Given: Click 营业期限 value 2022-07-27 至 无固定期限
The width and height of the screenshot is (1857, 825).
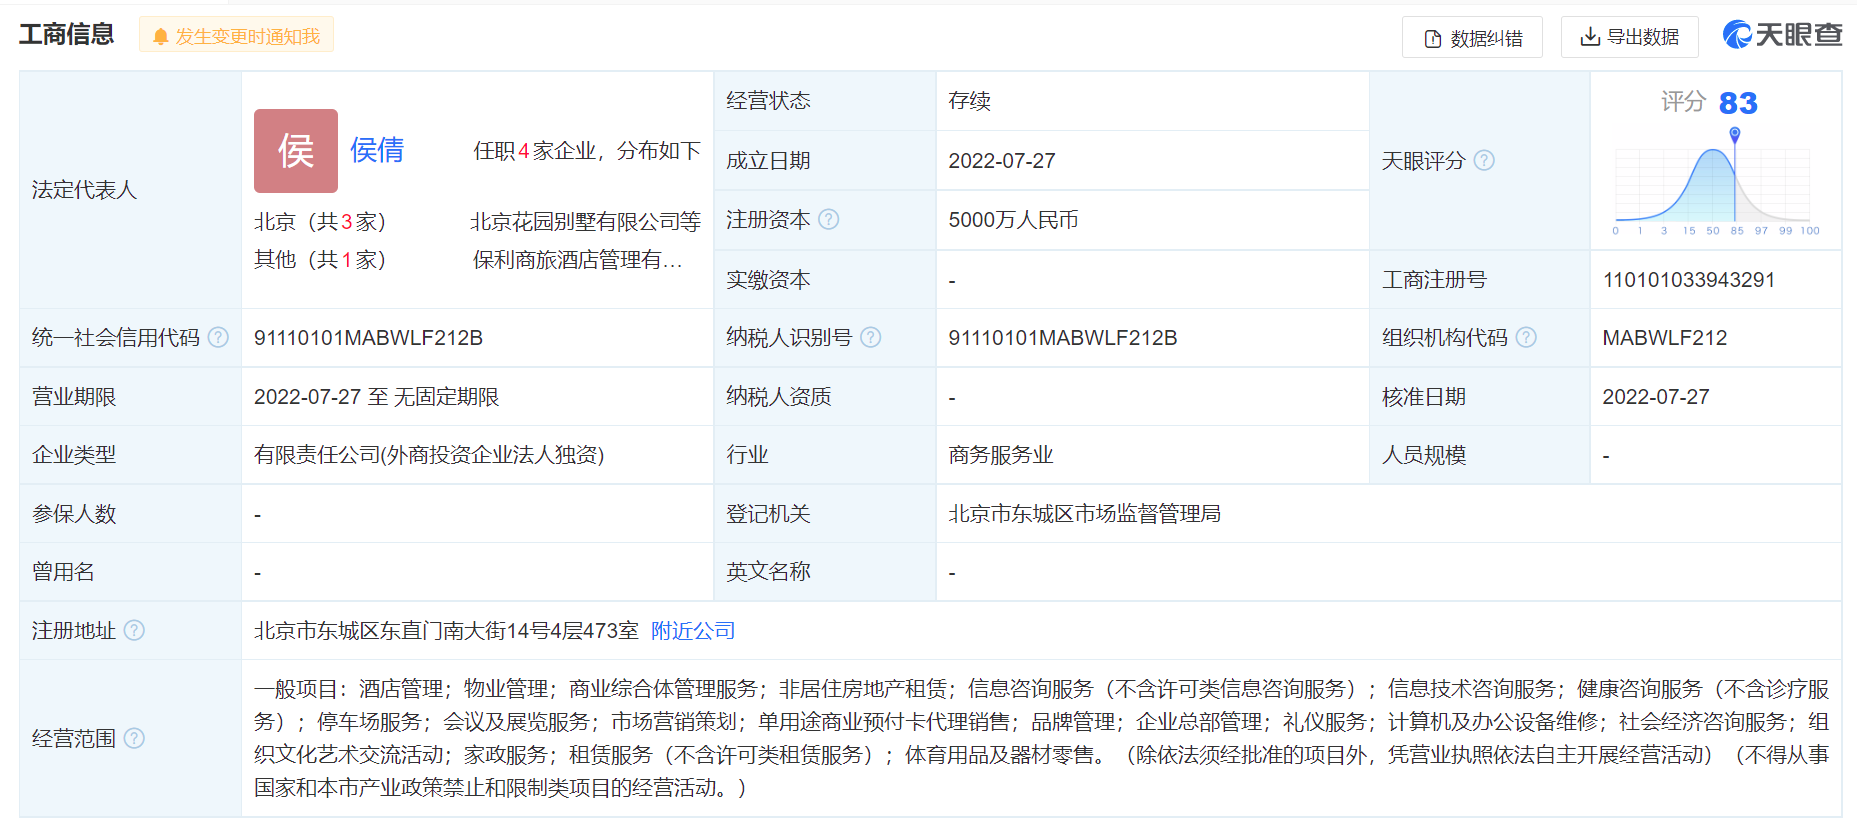Looking at the screenshot, I should (x=376, y=397).
